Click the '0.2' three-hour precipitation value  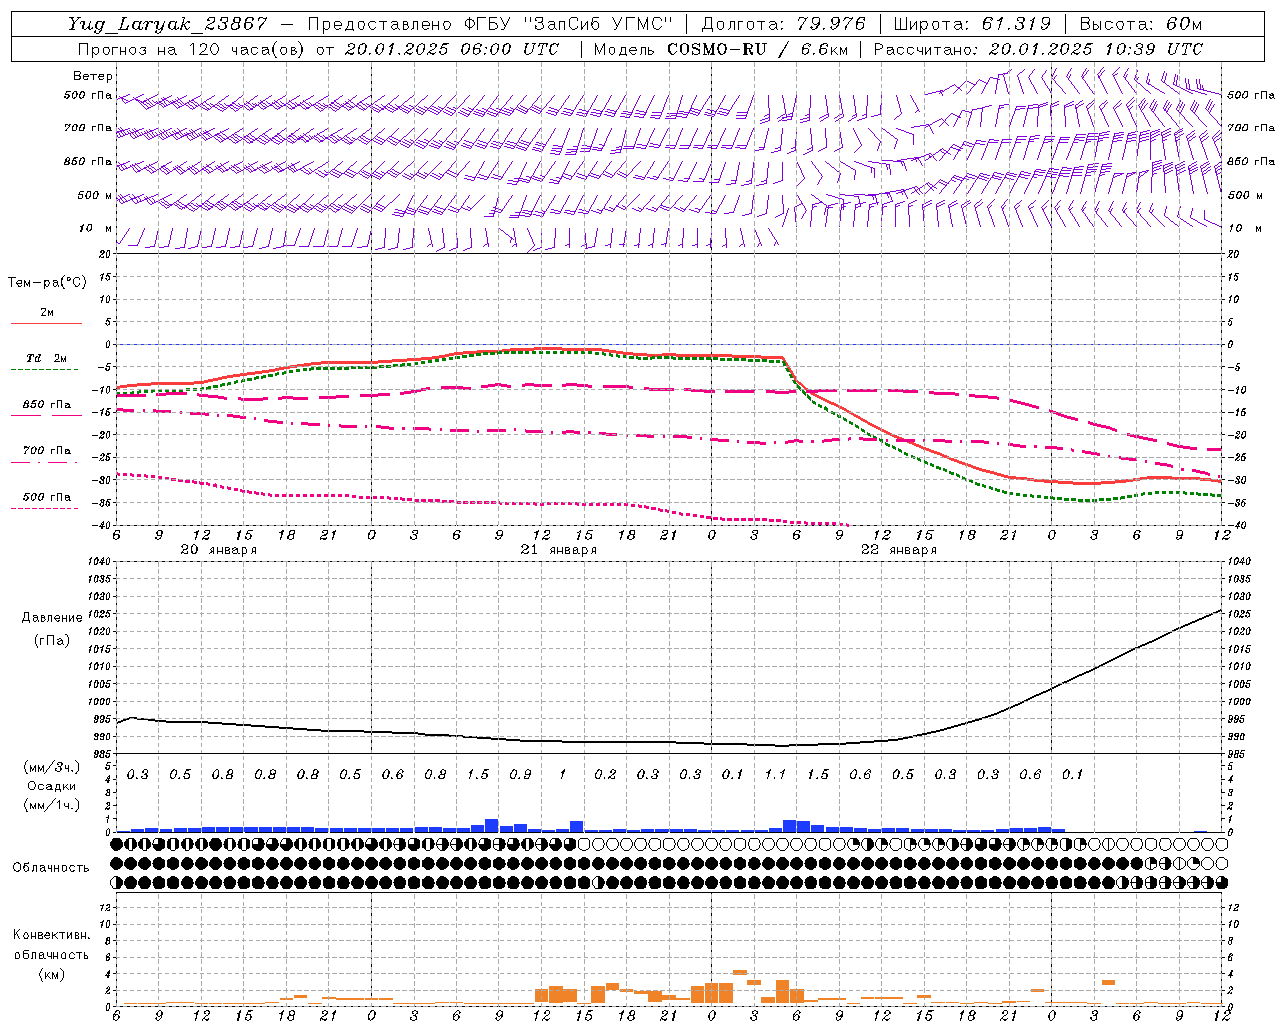click(605, 775)
